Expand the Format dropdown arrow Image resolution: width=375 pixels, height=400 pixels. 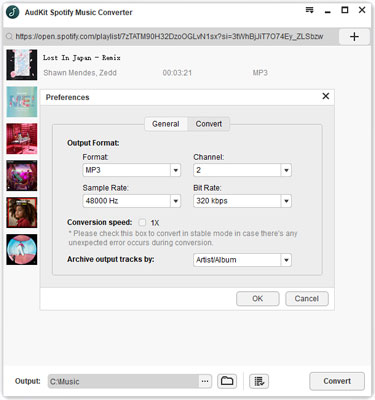(175, 170)
